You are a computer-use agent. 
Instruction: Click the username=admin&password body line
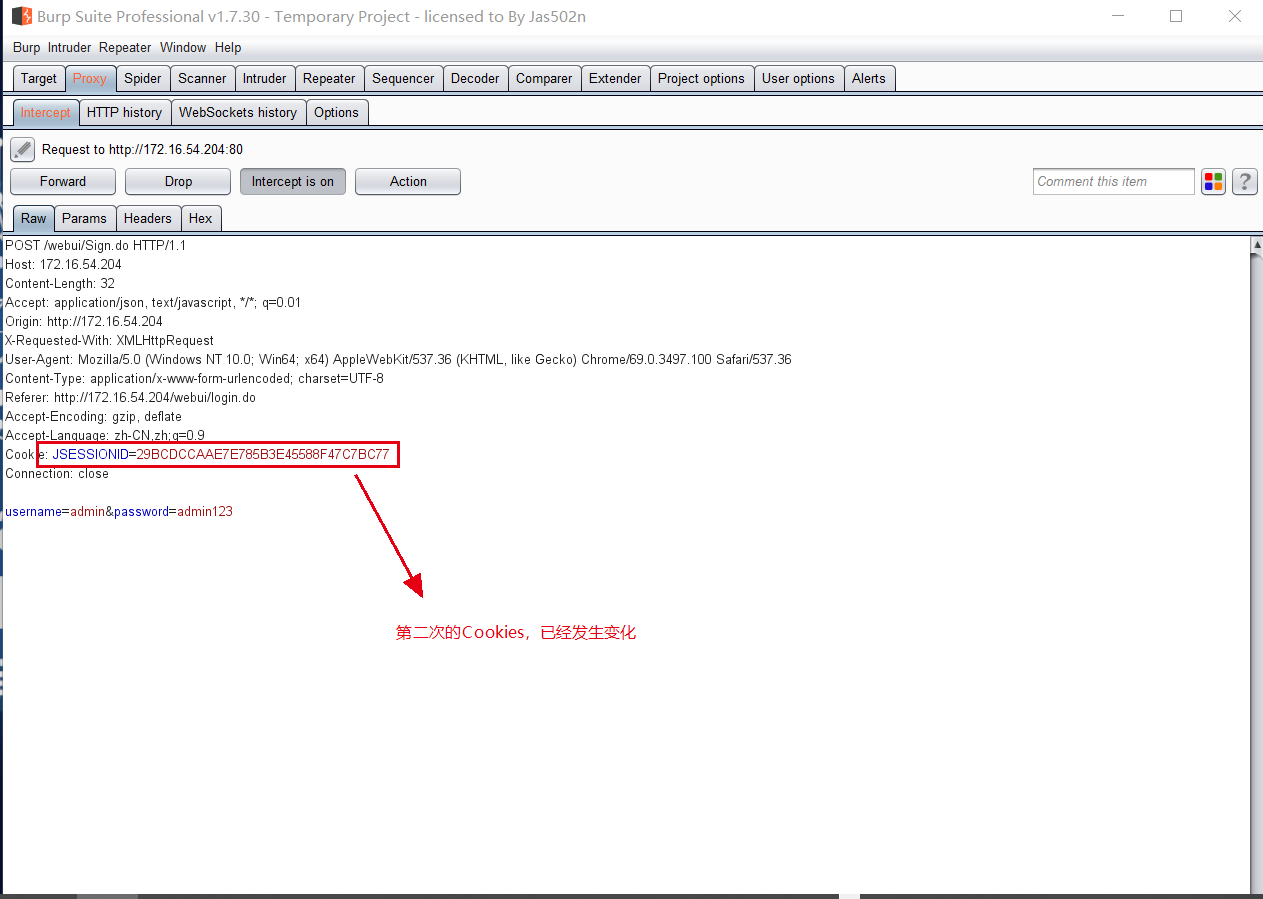tap(119, 511)
